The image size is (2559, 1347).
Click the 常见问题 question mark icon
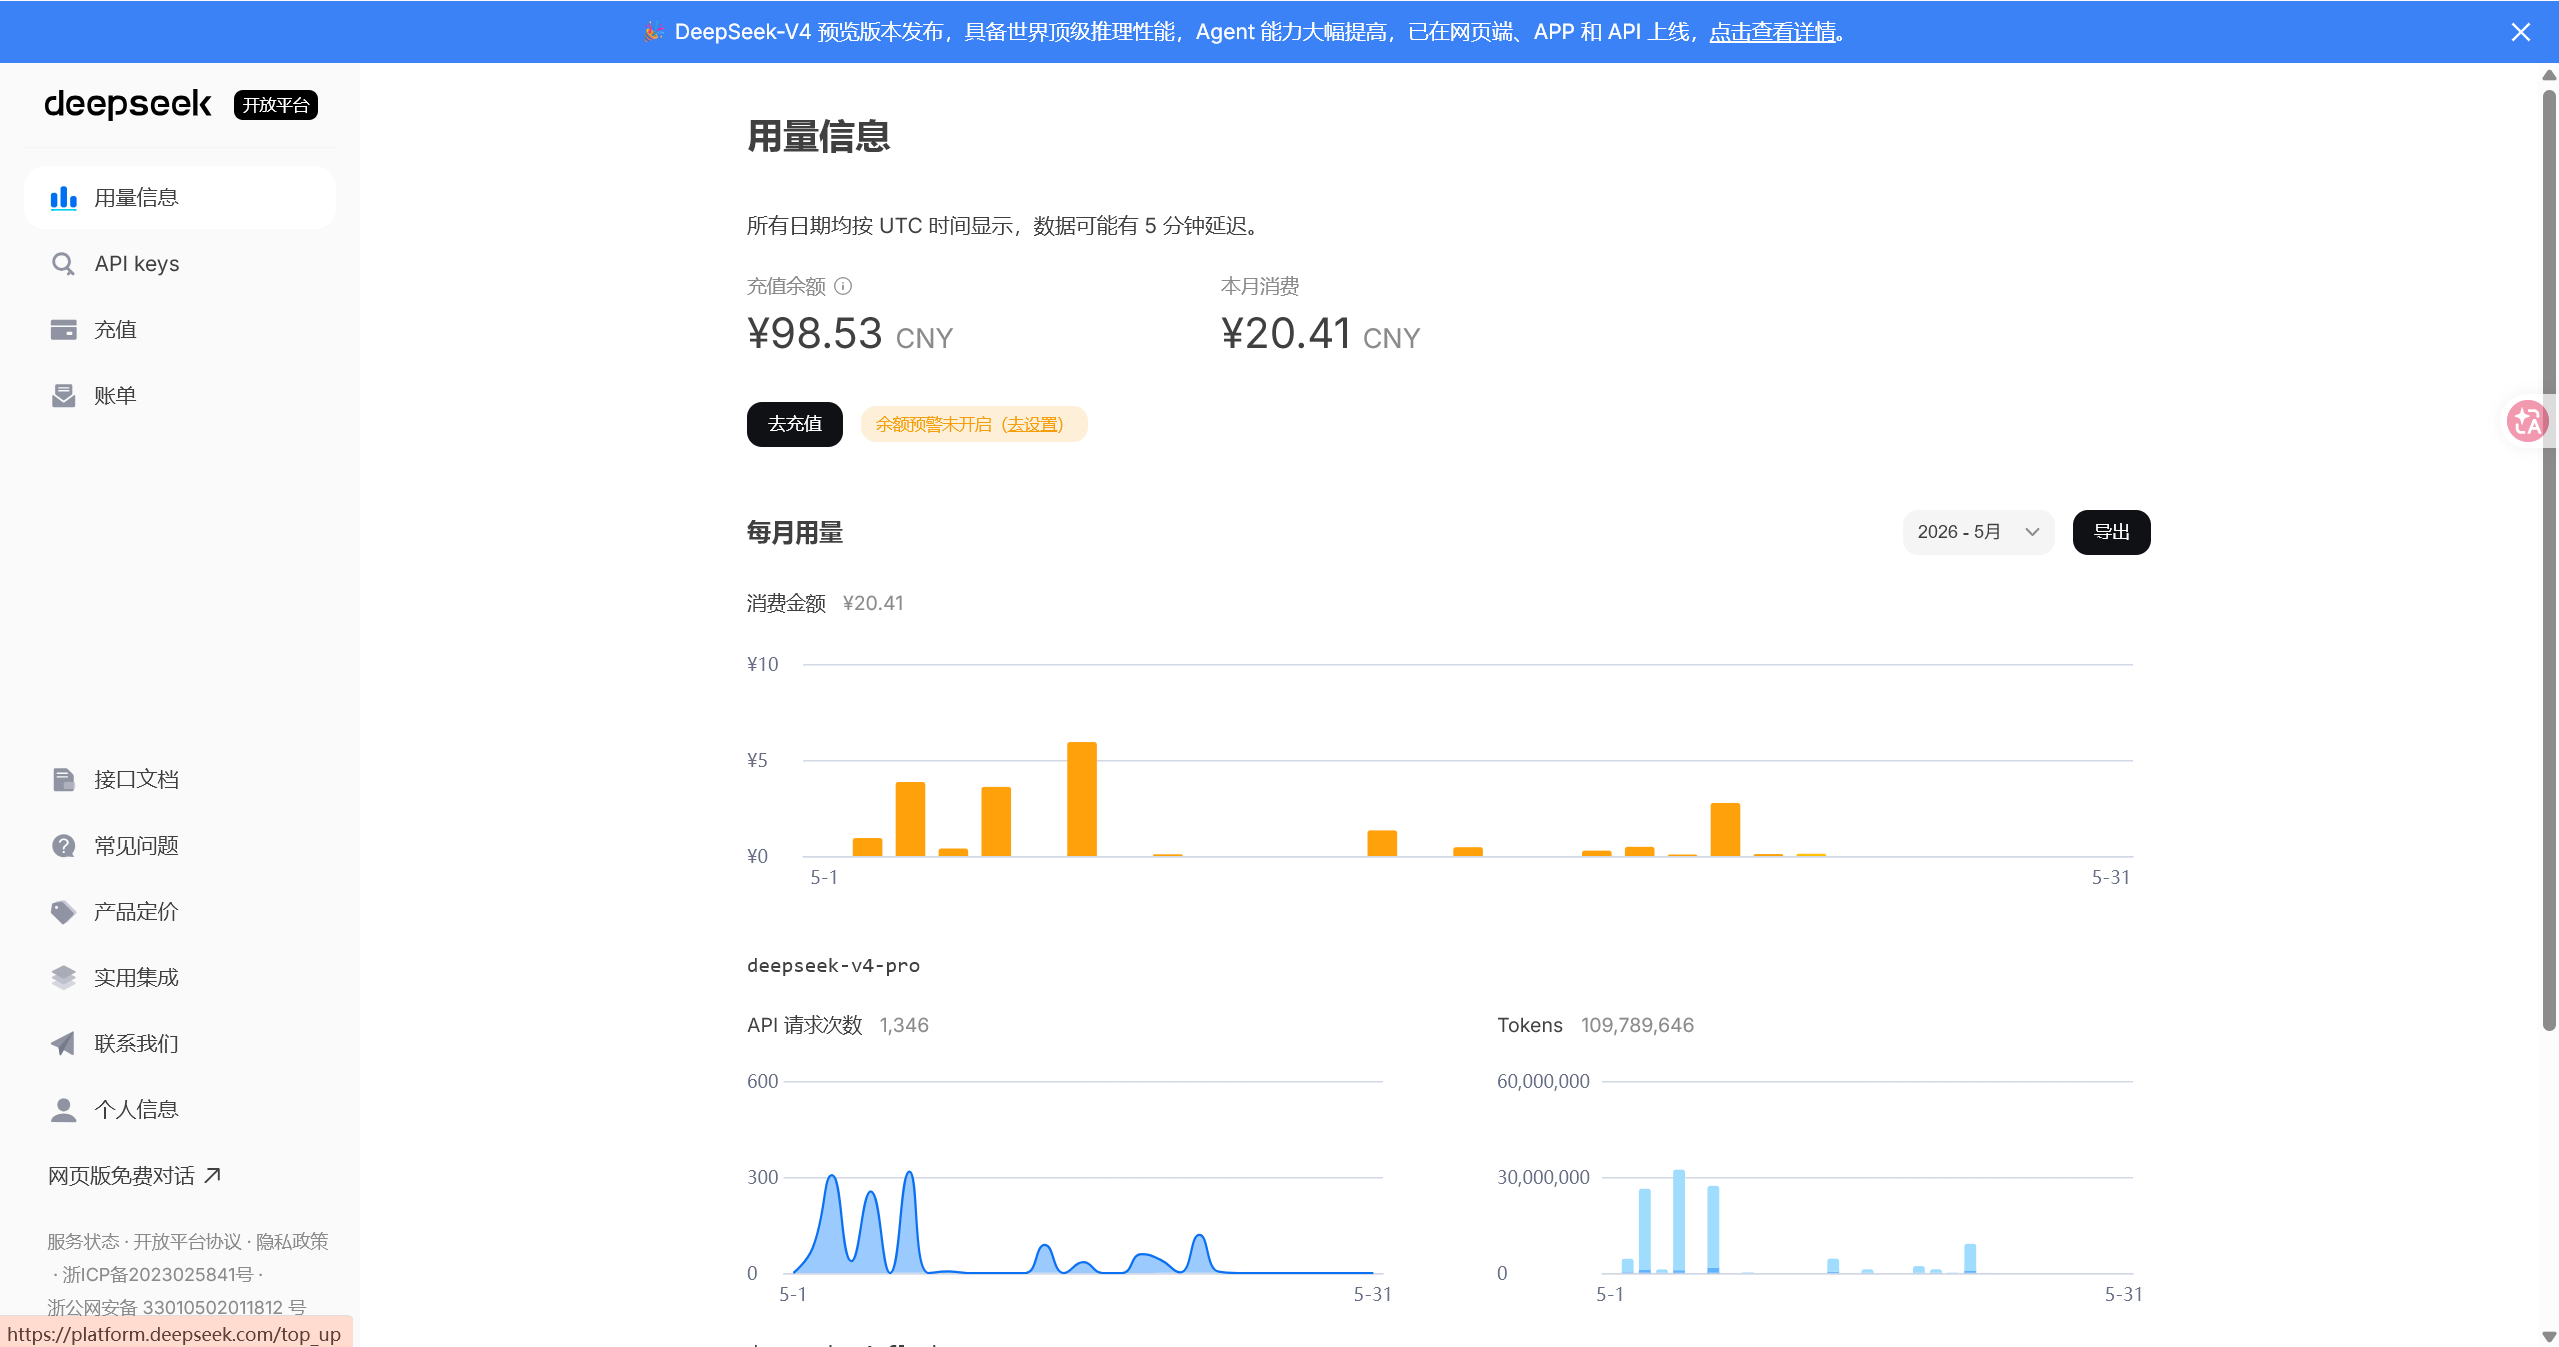pos(63,846)
